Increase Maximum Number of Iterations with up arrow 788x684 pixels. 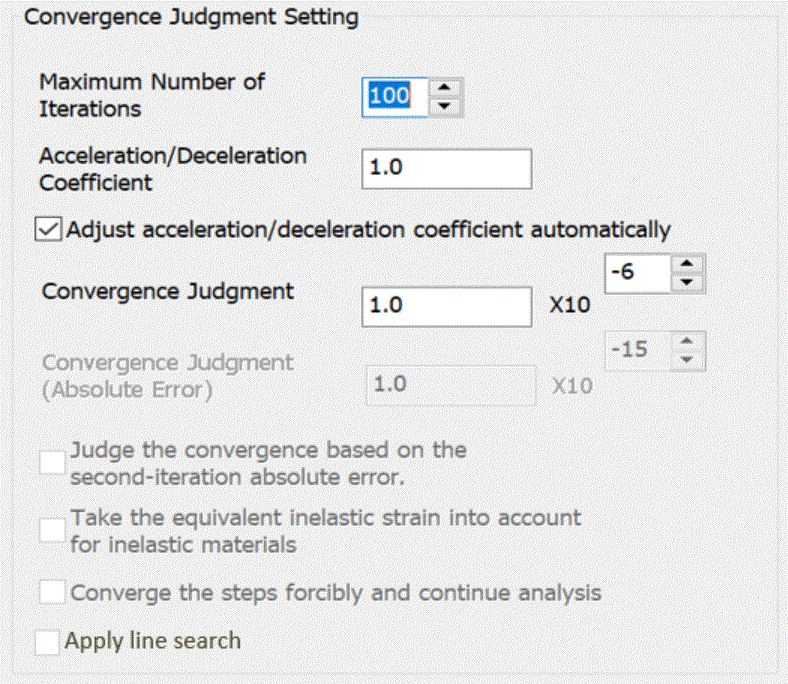447,87
